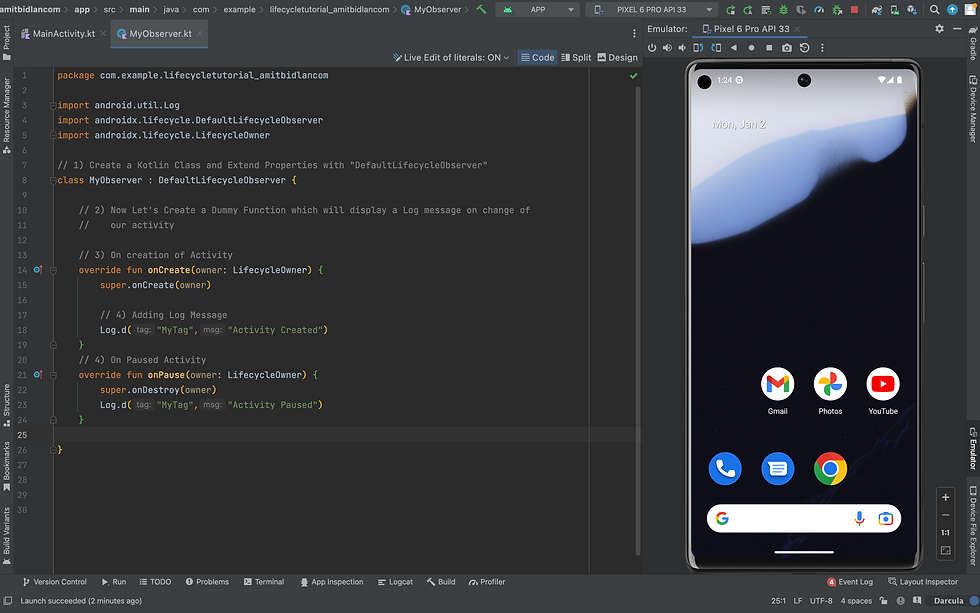Open Messages app on emulator
The image size is (980, 613).
click(x=778, y=468)
